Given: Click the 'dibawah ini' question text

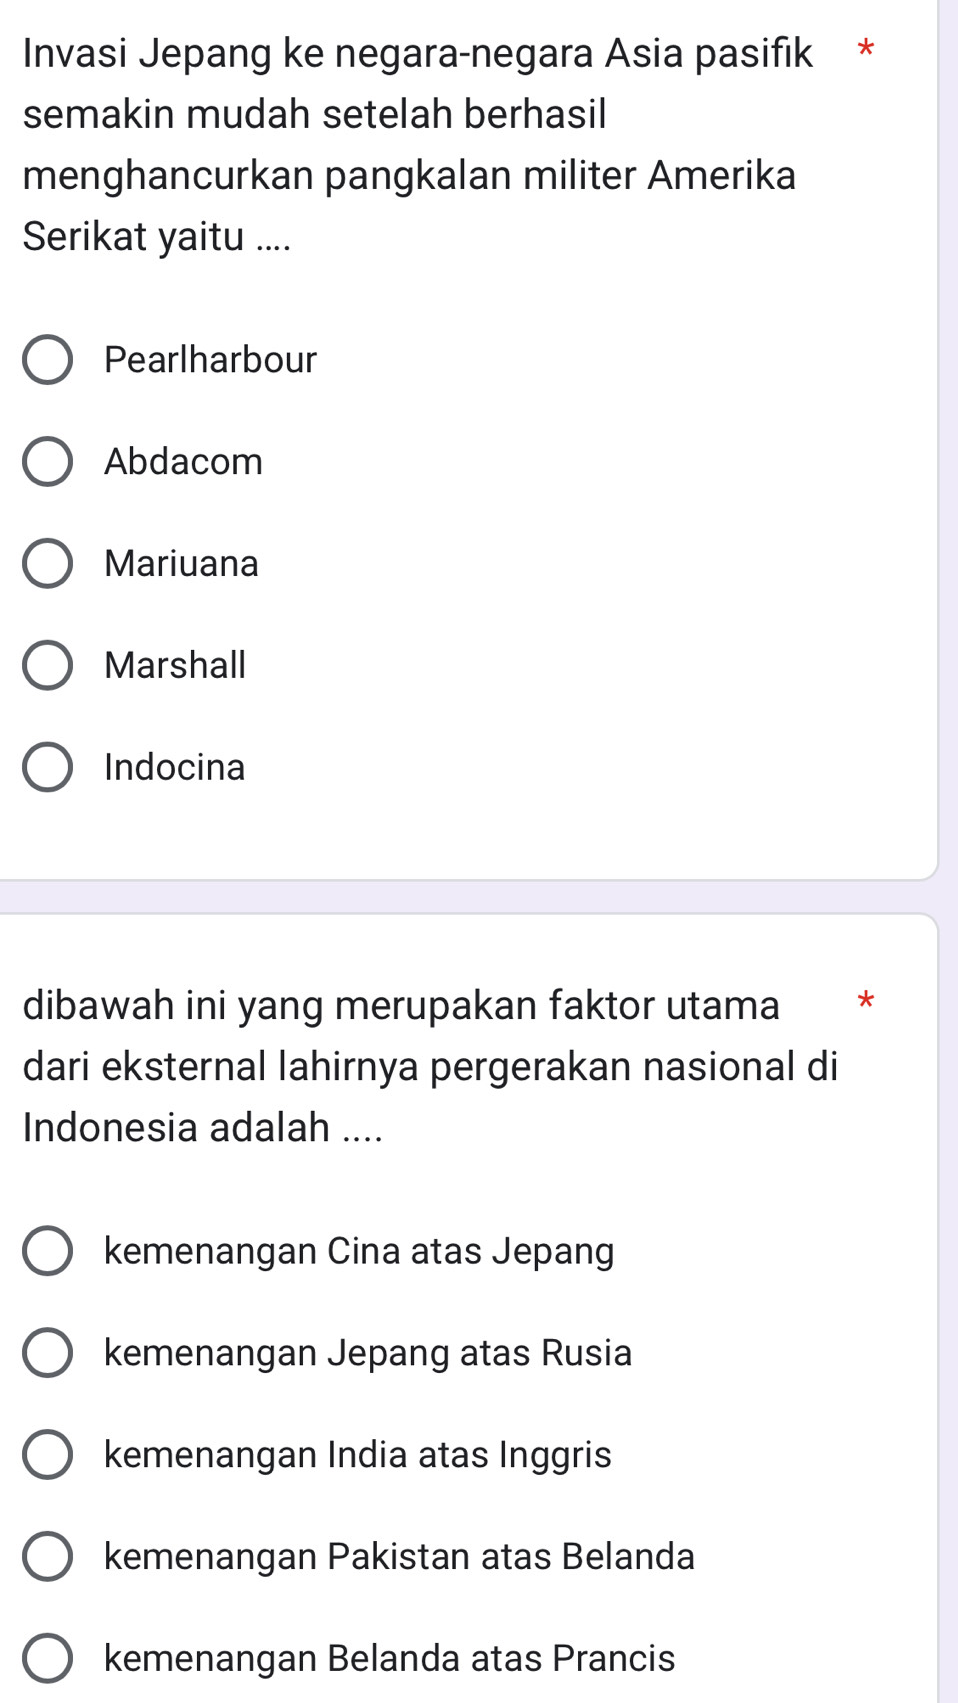Looking at the screenshot, I should click(x=430, y=1066).
